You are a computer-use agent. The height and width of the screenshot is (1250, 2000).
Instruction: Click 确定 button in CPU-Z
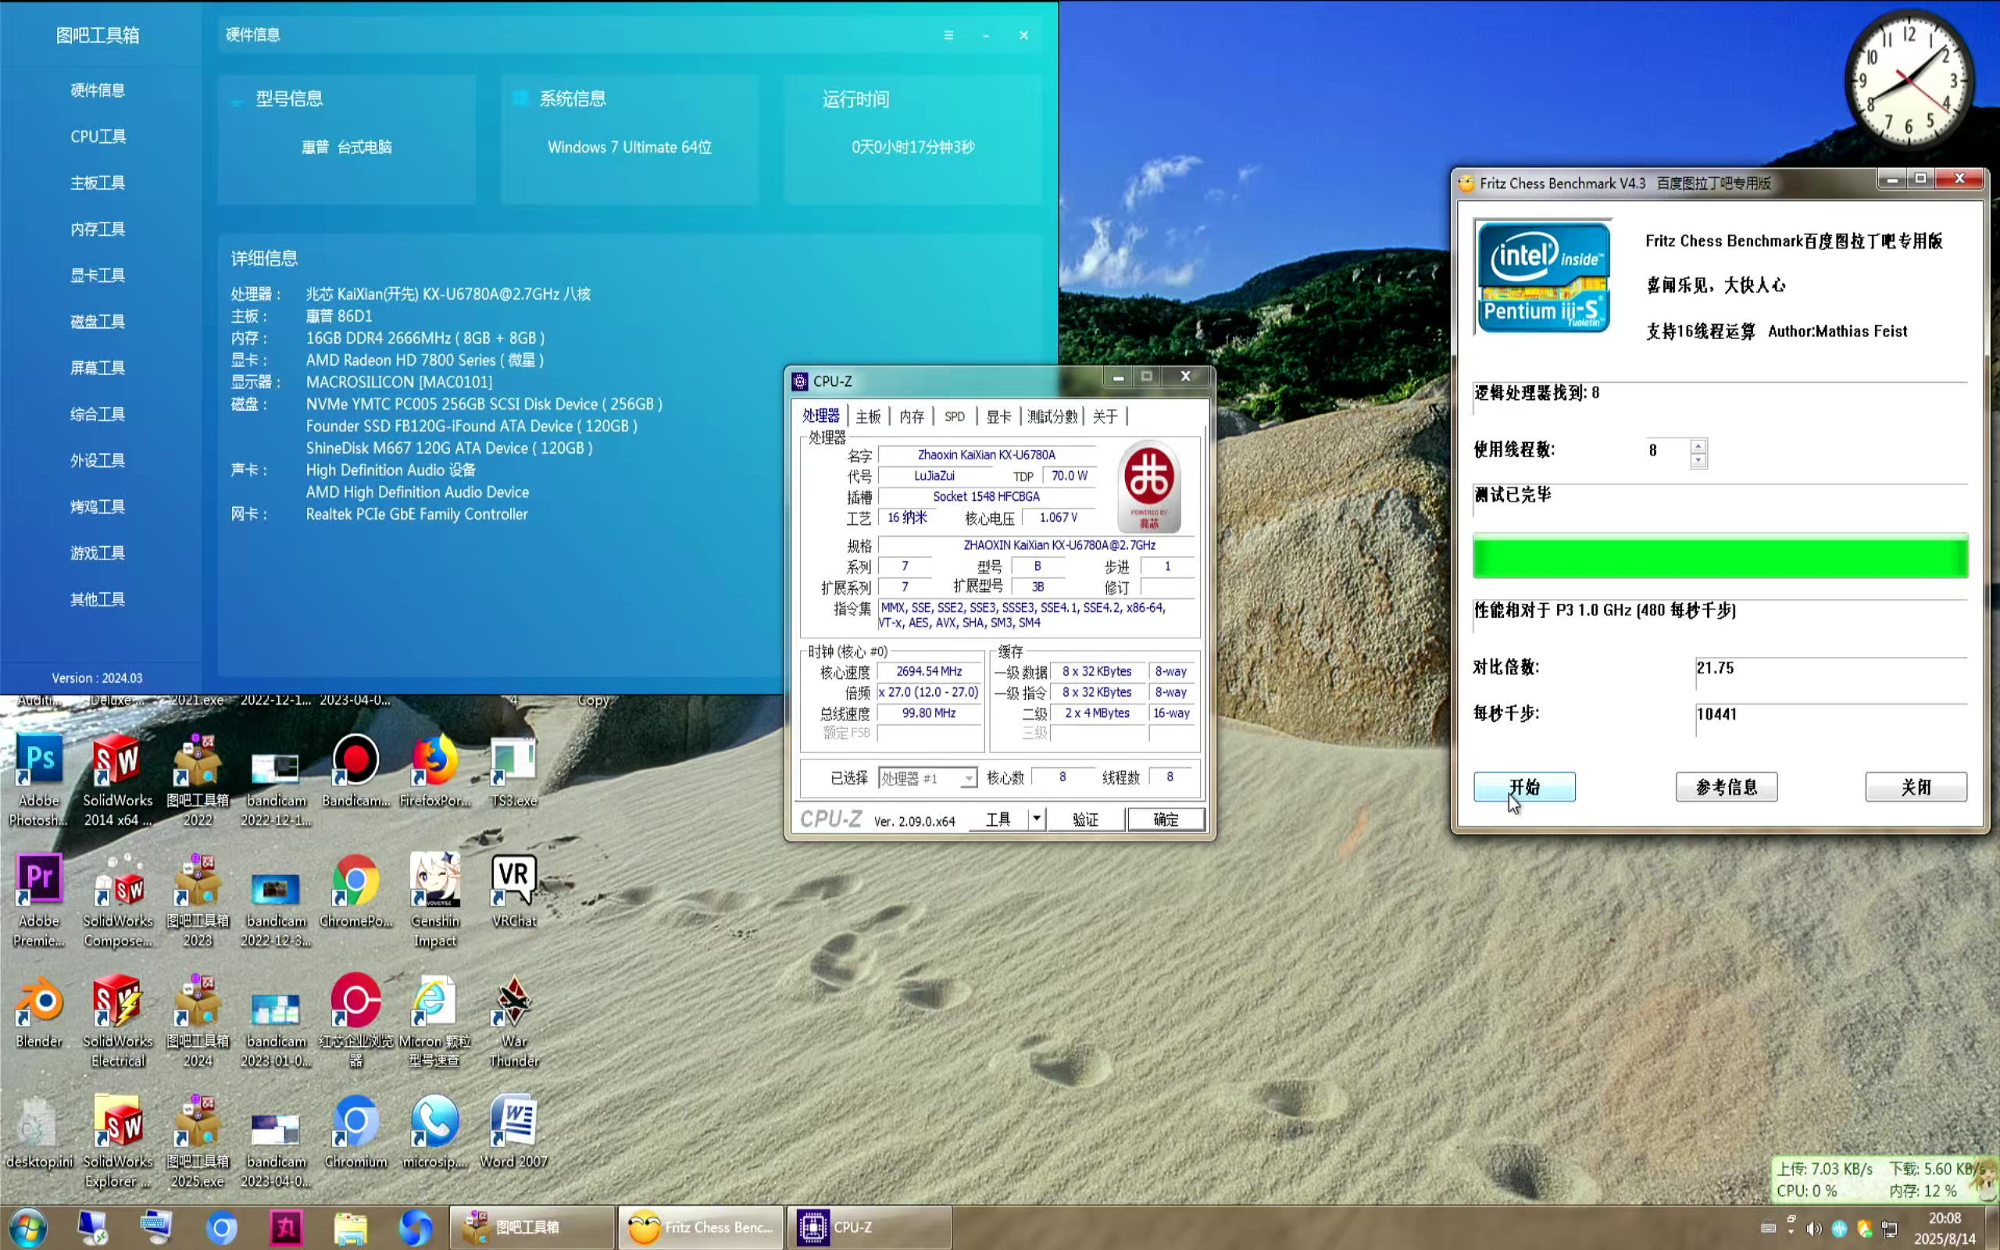1166,819
